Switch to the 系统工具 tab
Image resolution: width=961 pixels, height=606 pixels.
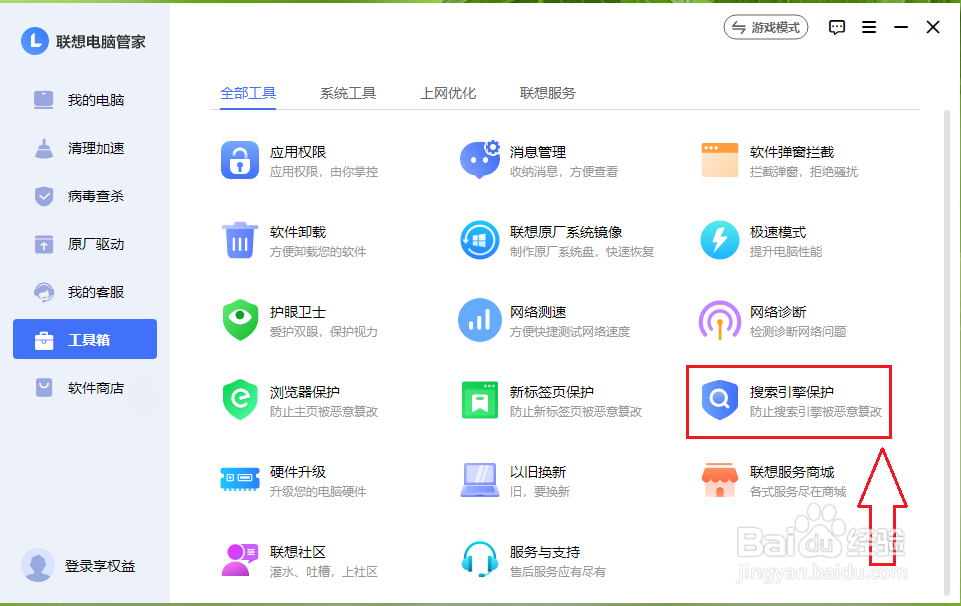348,93
